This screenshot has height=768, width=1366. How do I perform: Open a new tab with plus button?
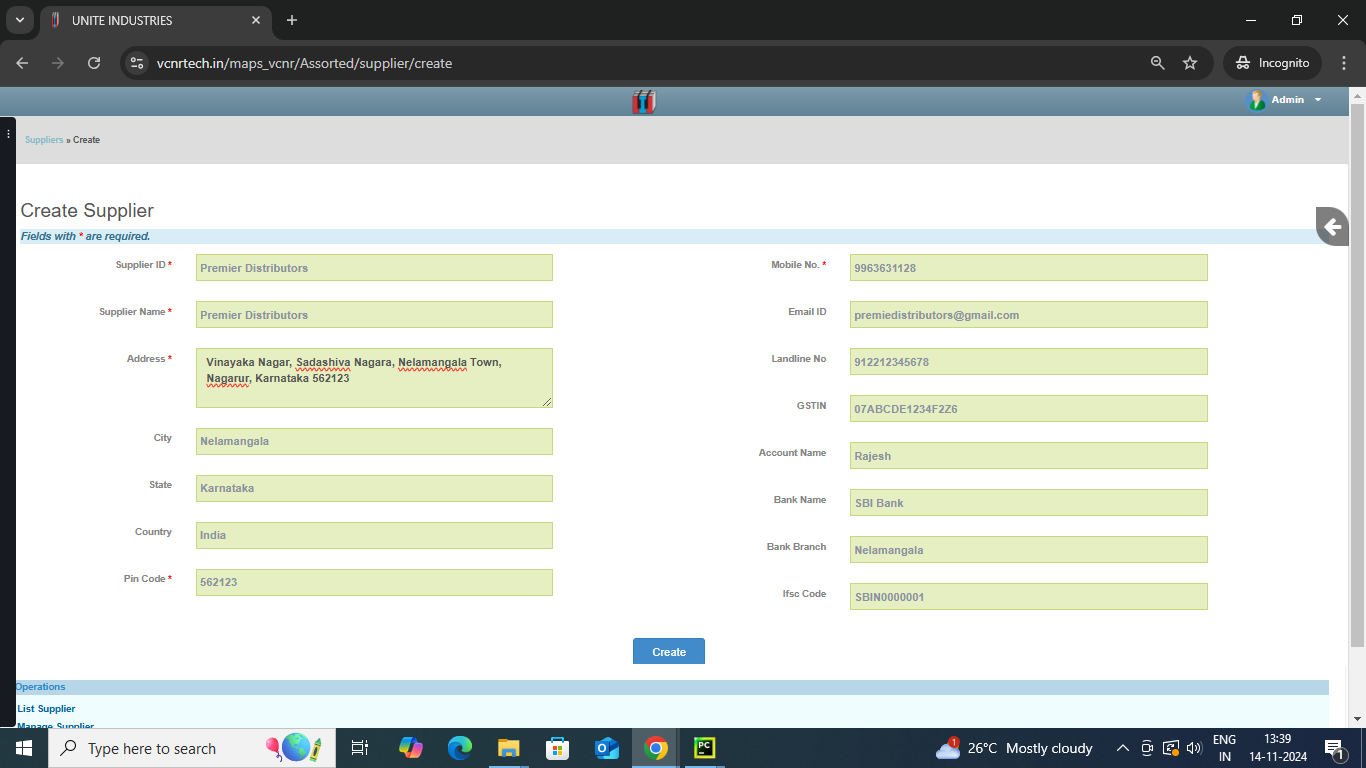[292, 20]
